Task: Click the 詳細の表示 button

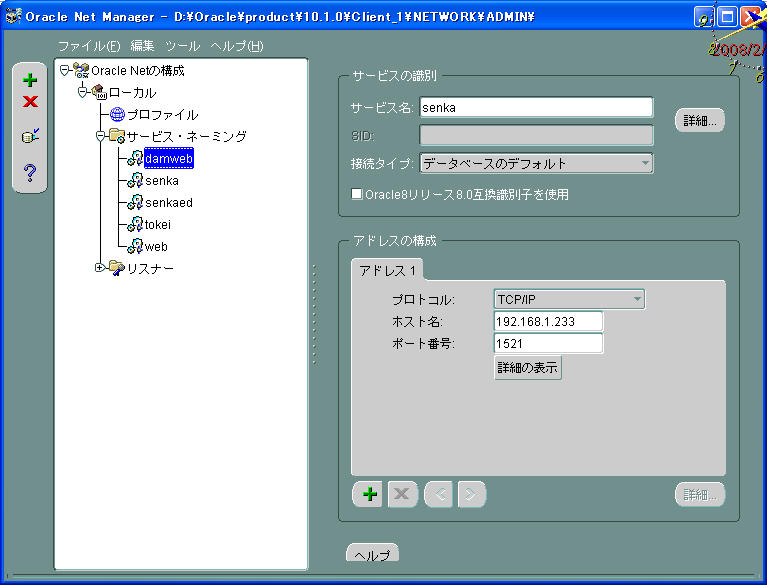Action: coord(527,368)
